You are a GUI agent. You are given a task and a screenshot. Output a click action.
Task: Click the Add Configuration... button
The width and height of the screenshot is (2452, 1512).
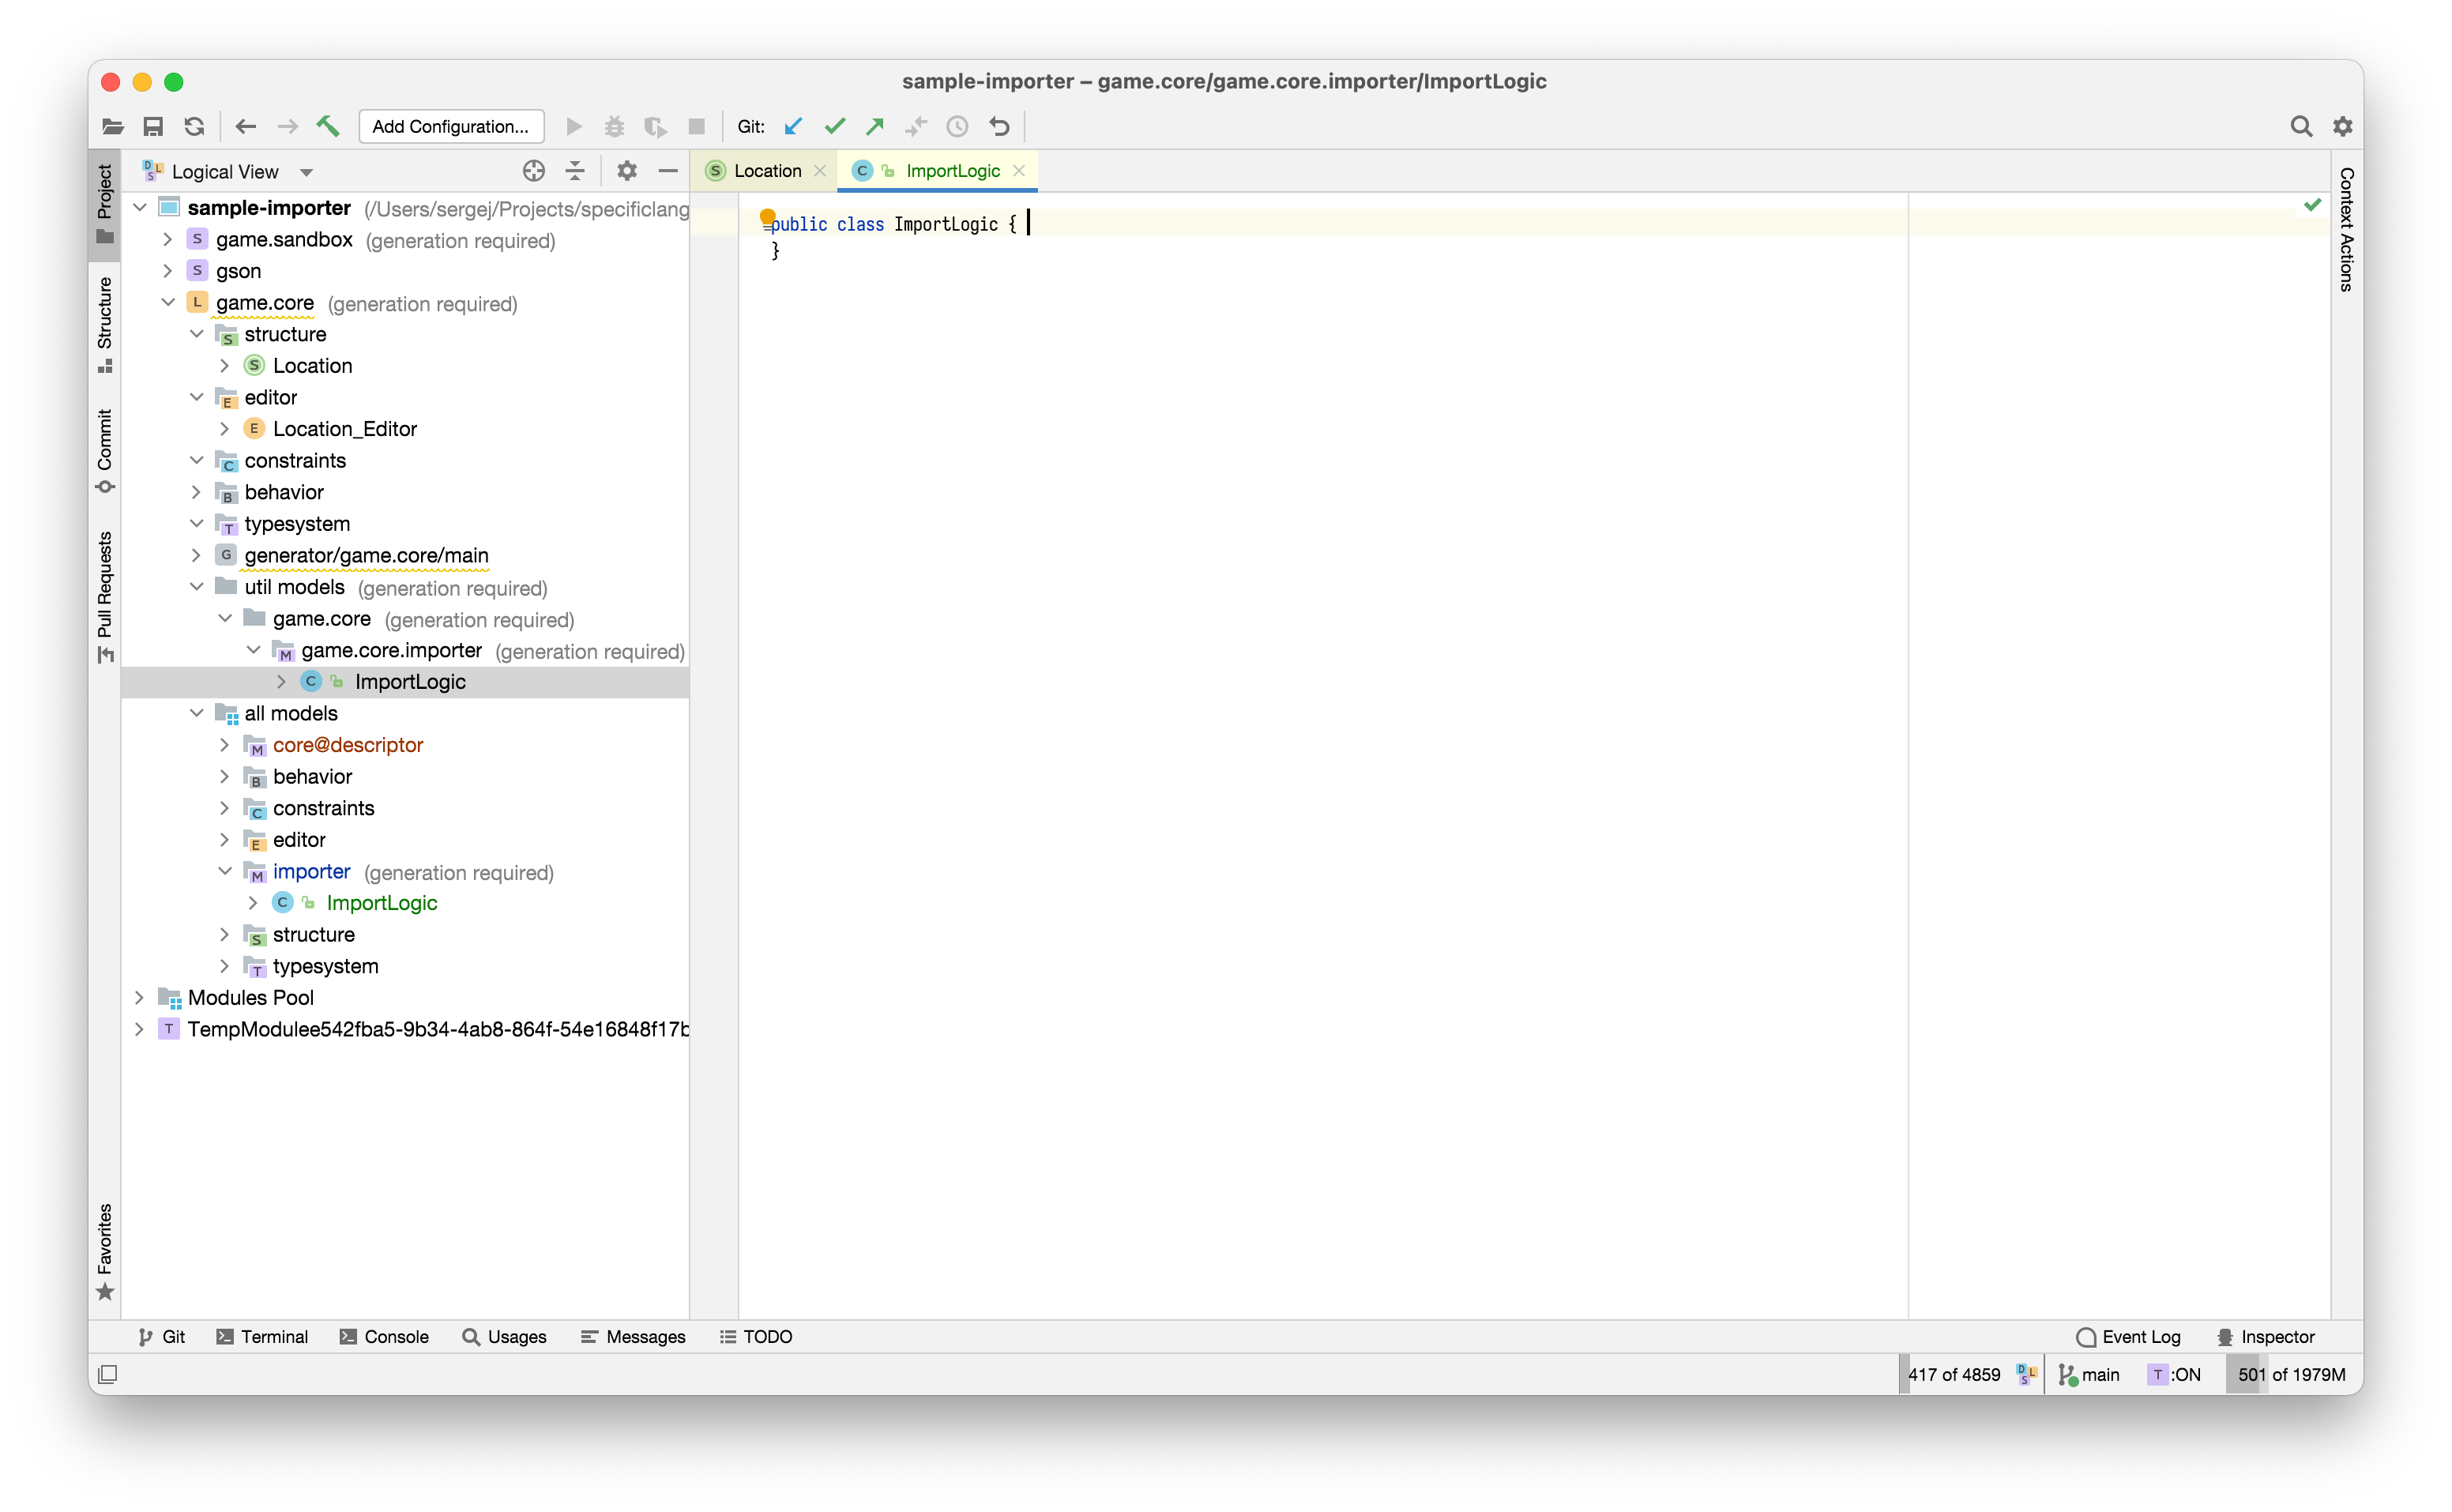tap(451, 126)
